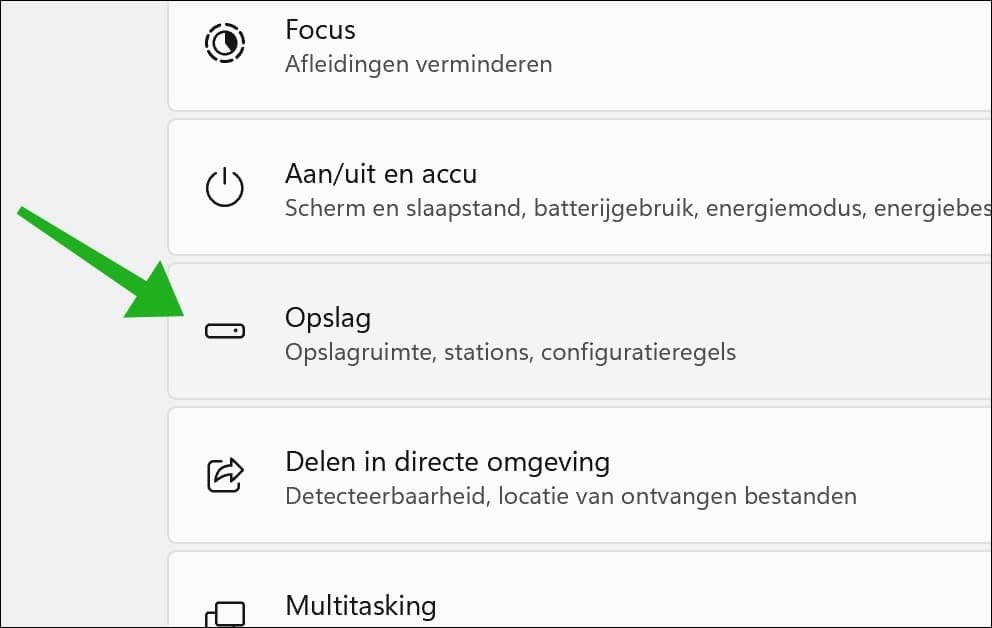Click the Multitasking windows icon

click(x=224, y=612)
